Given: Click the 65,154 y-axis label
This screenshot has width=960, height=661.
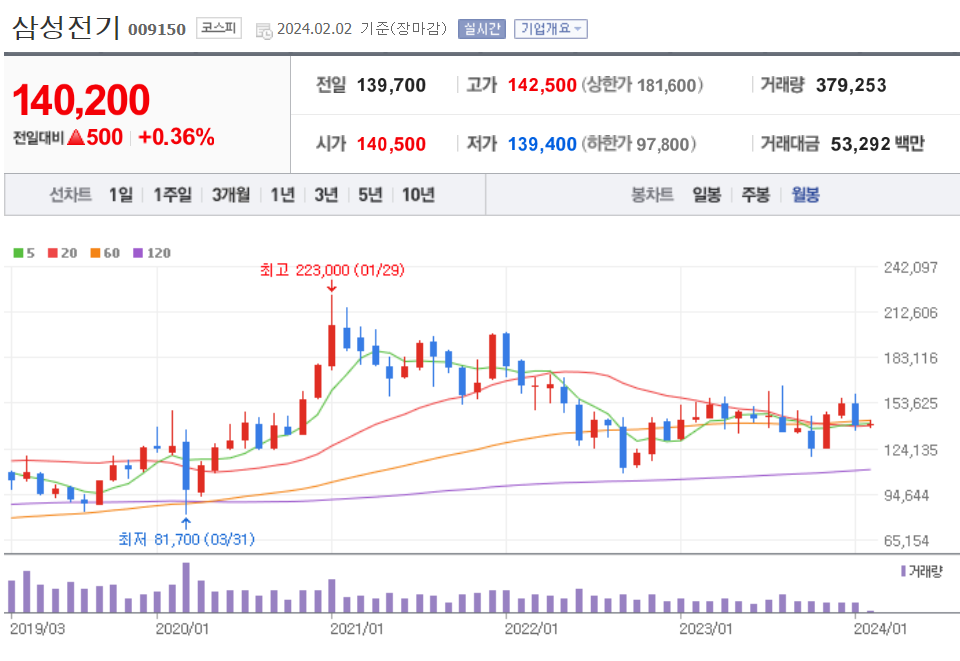Looking at the screenshot, I should coord(907,540).
